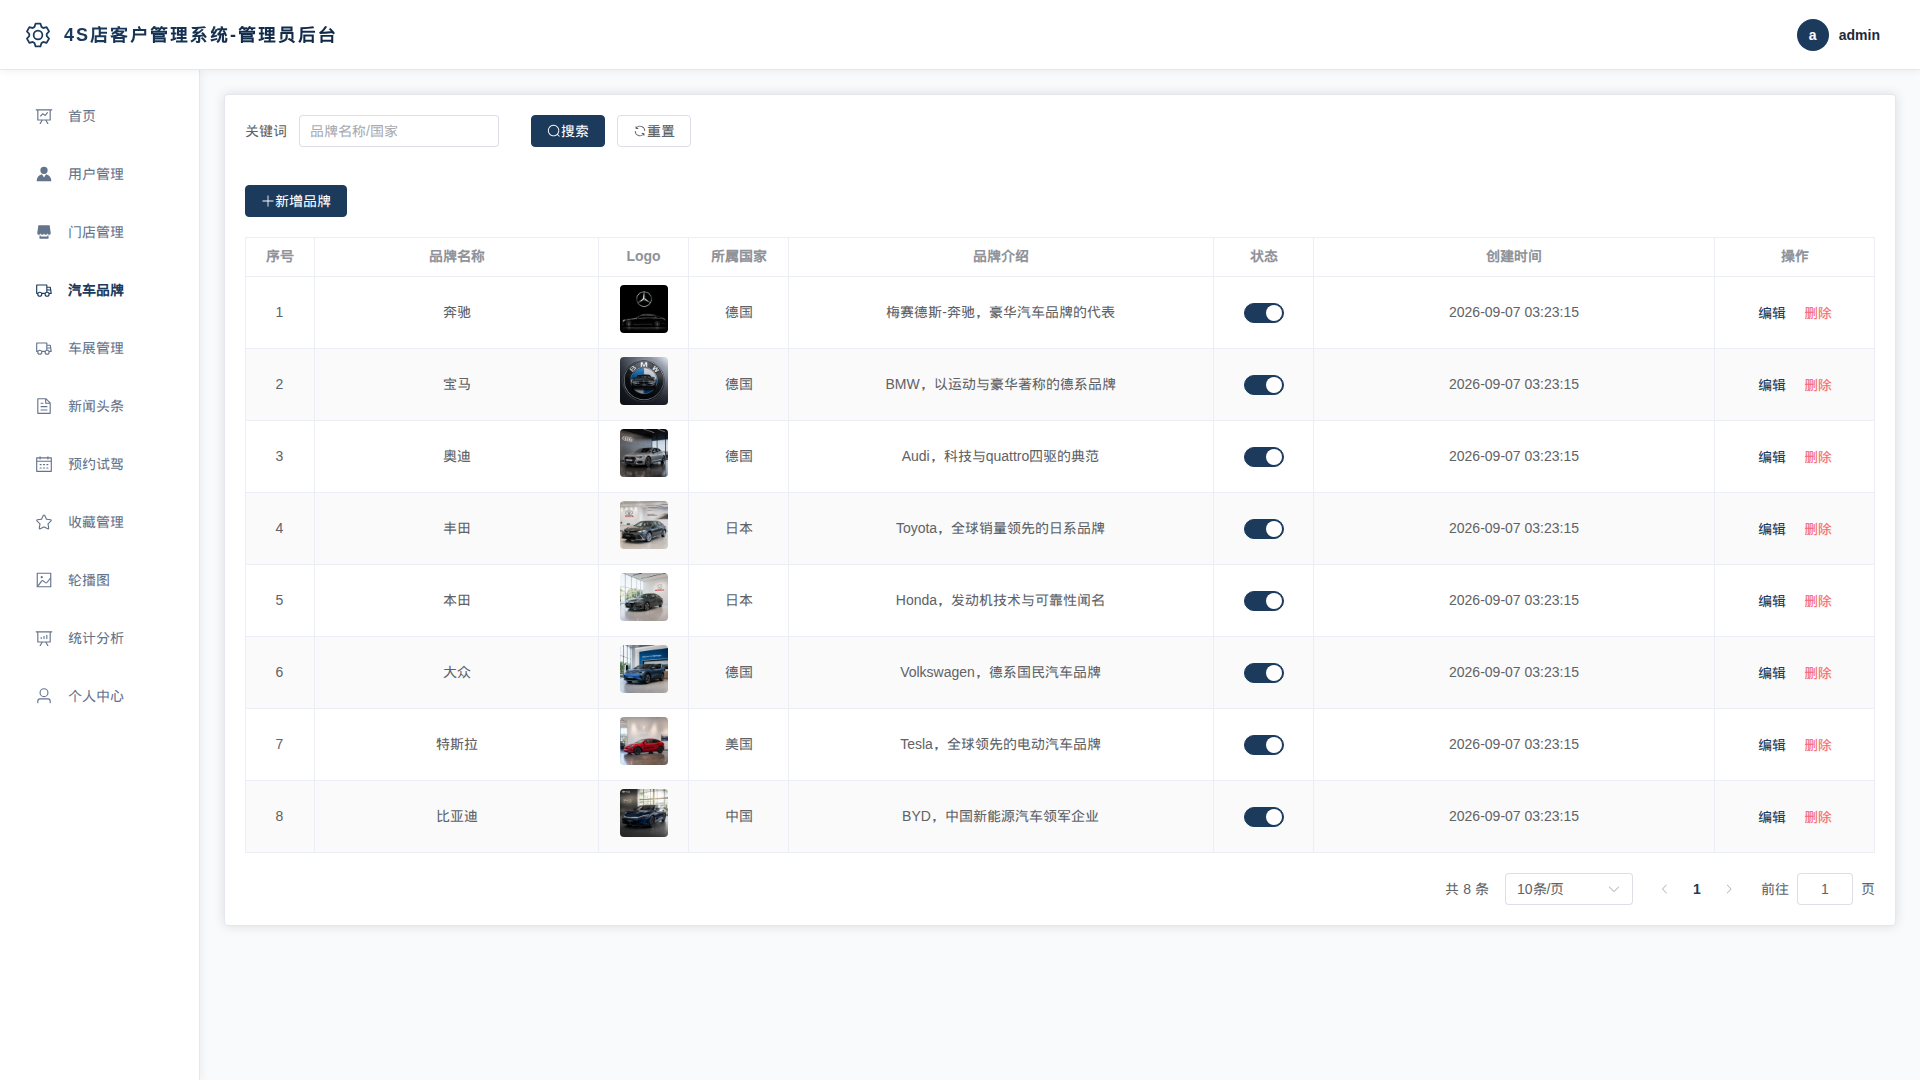Viewport: 1920px width, 1080px height.
Task: Open the 宝马 logo thumbnail
Action: tap(643, 381)
